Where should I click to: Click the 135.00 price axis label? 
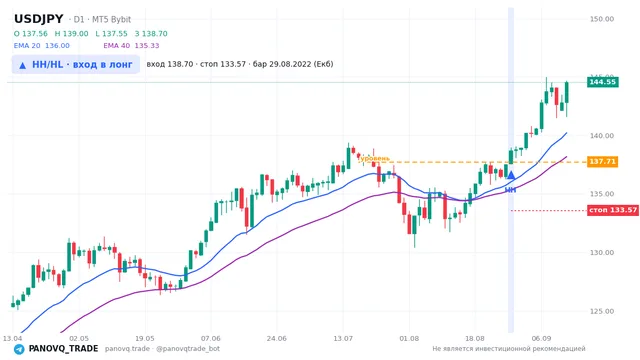click(602, 194)
